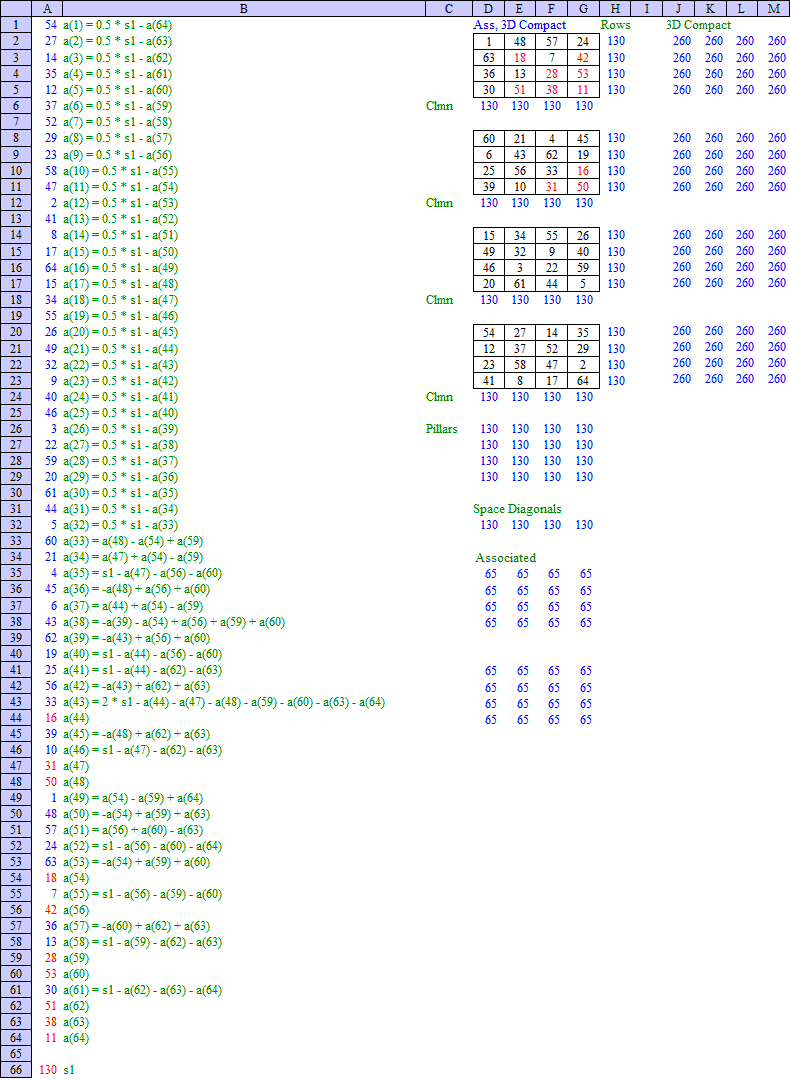This screenshot has width=790, height=1080.
Task: Click cell with 61 in third grid
Action: point(520,284)
